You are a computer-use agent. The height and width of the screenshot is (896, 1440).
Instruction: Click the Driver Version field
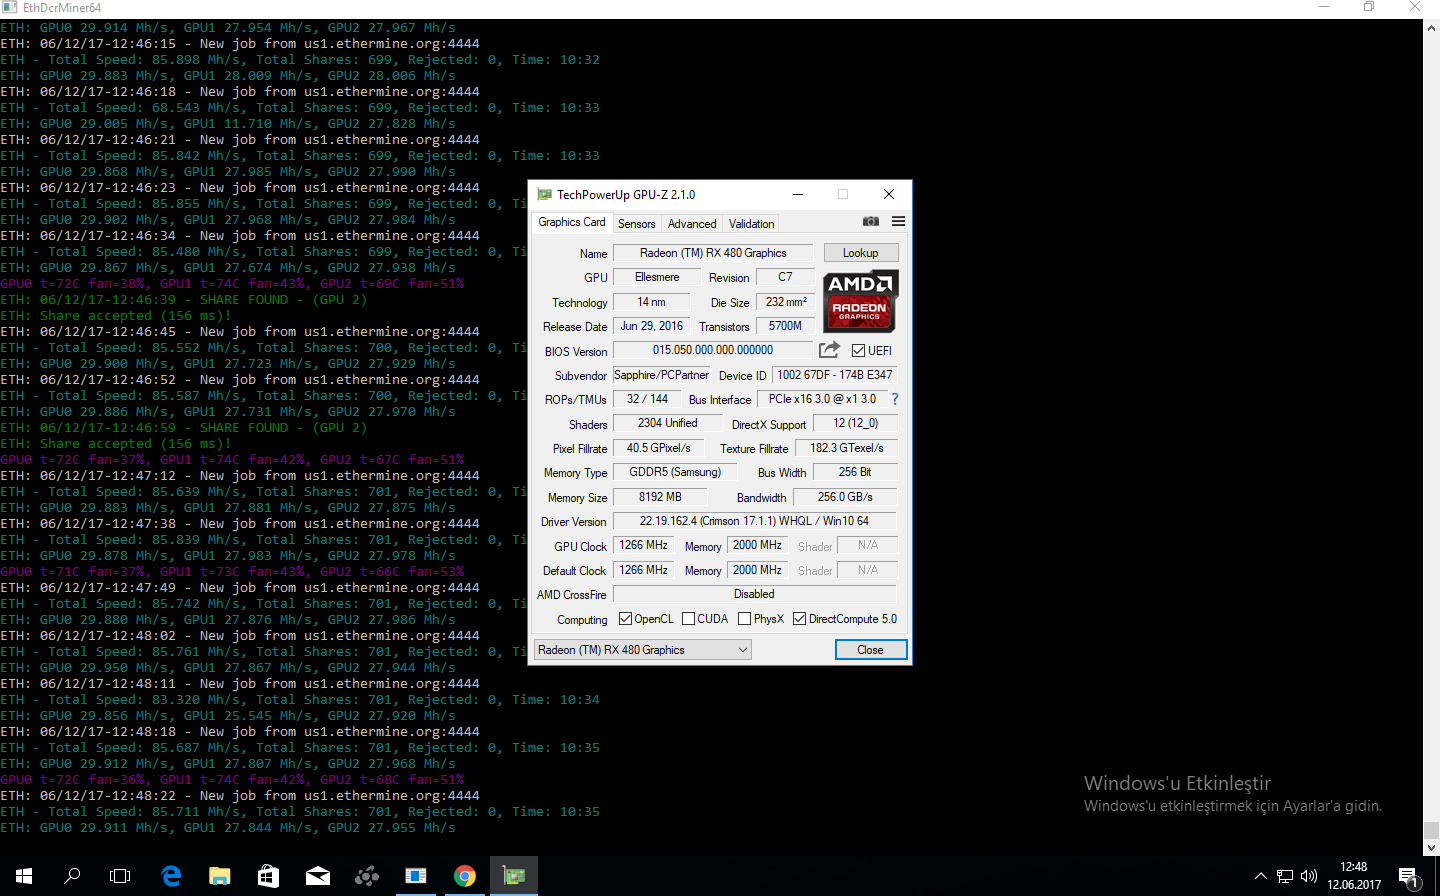[754, 521]
